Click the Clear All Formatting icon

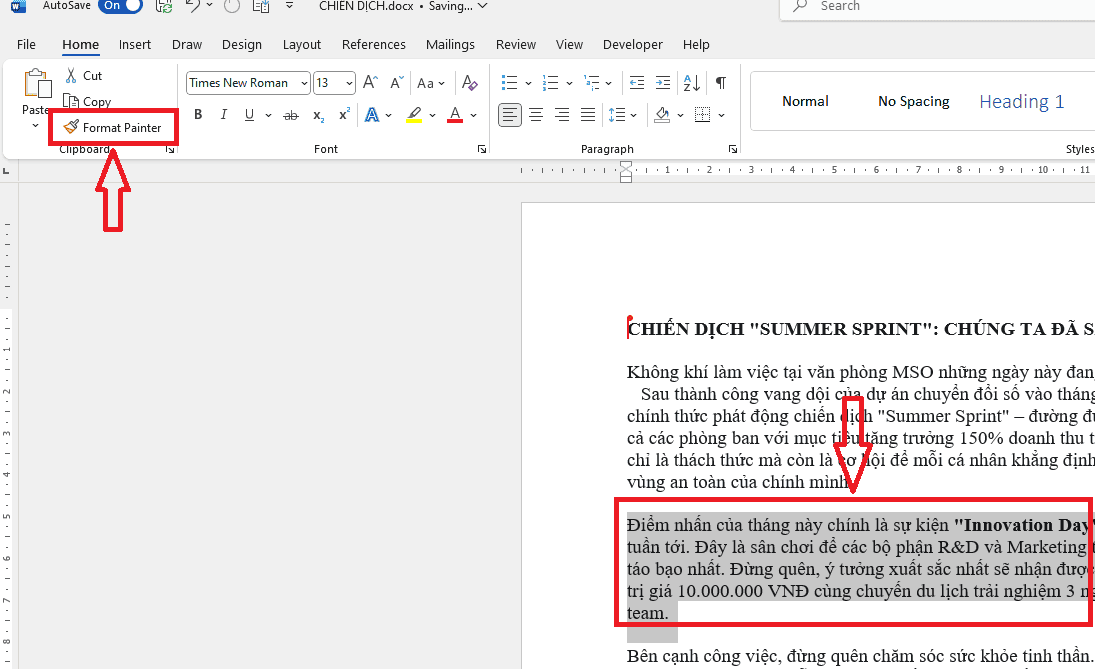click(469, 83)
